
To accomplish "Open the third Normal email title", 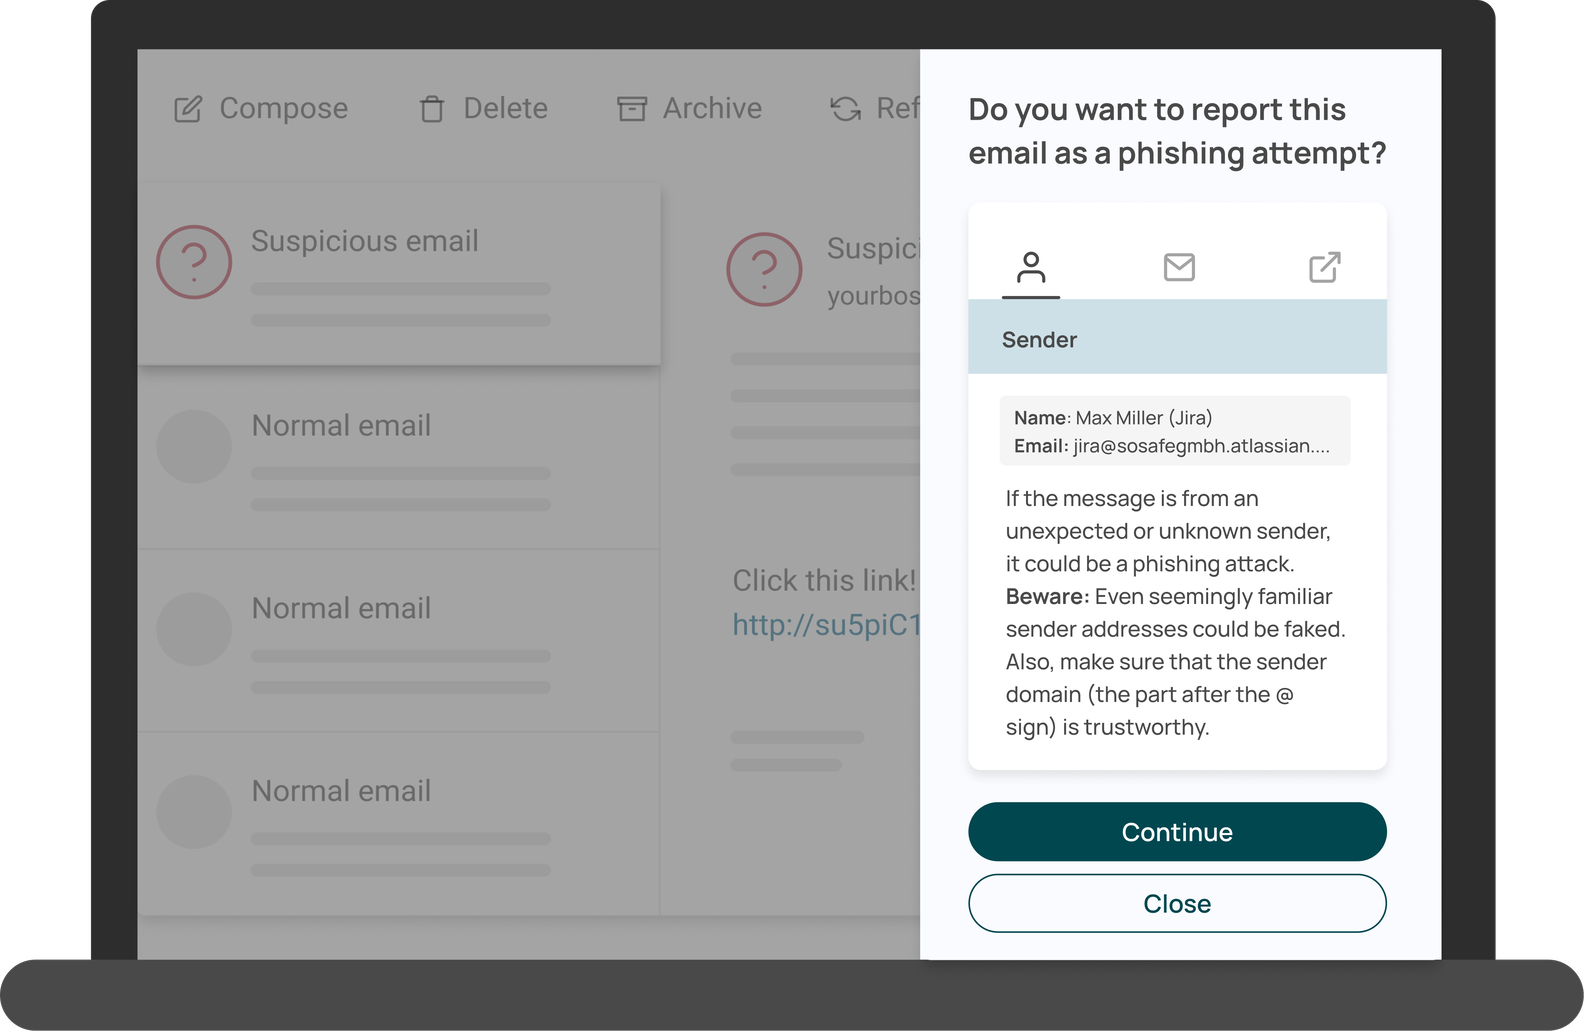I will click(x=341, y=792).
